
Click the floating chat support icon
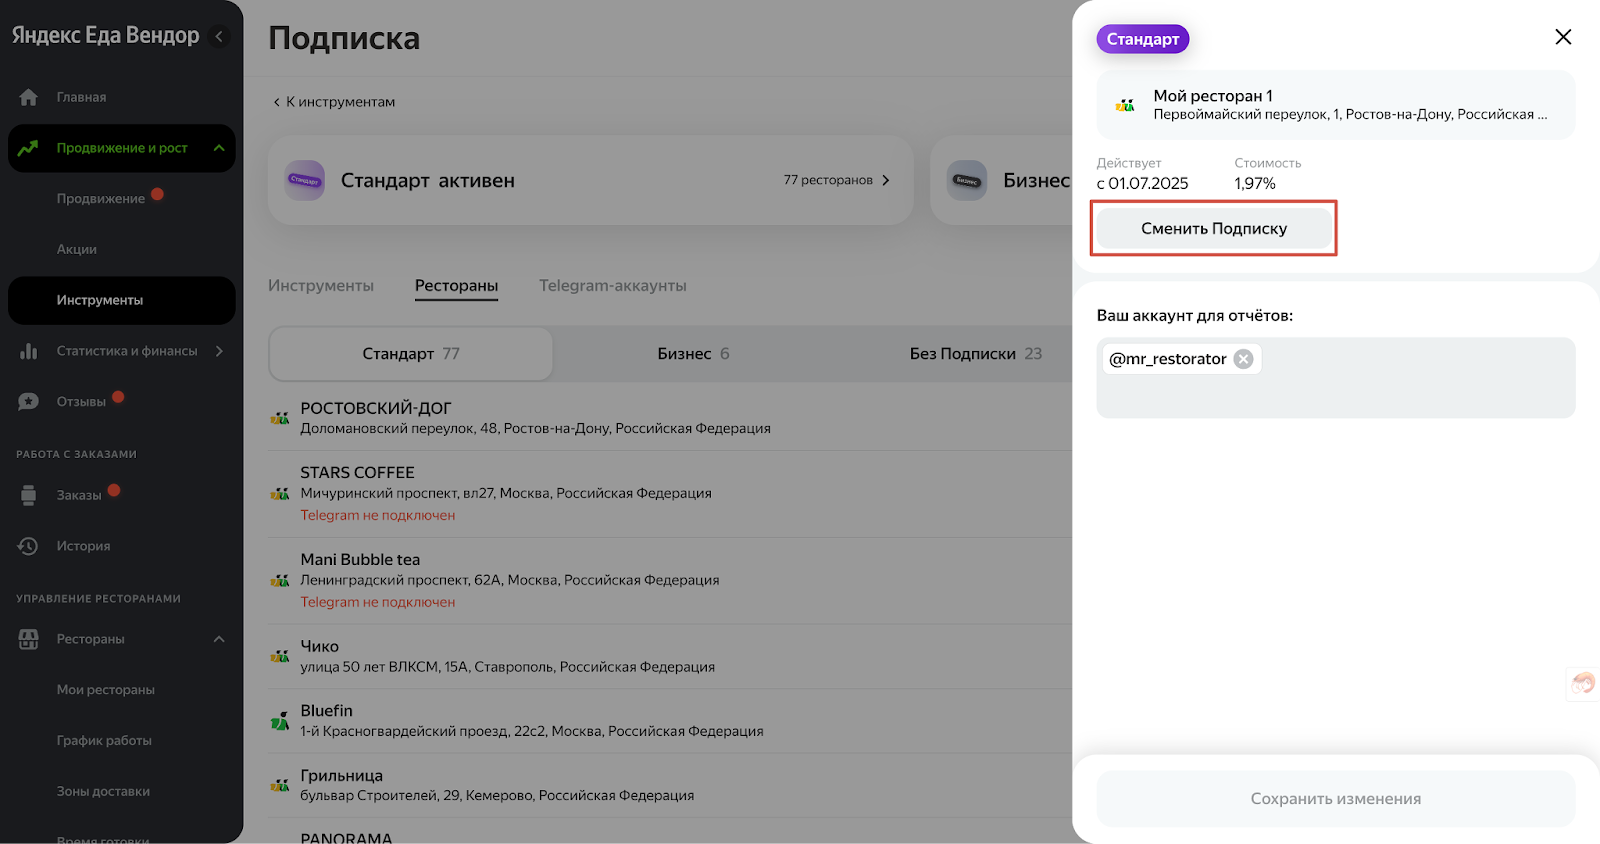click(1583, 683)
